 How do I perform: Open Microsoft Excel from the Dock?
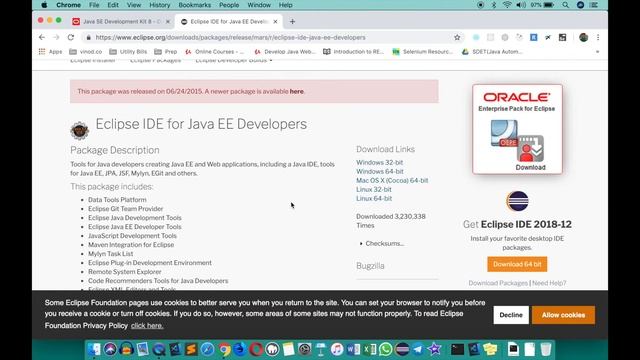point(369,349)
